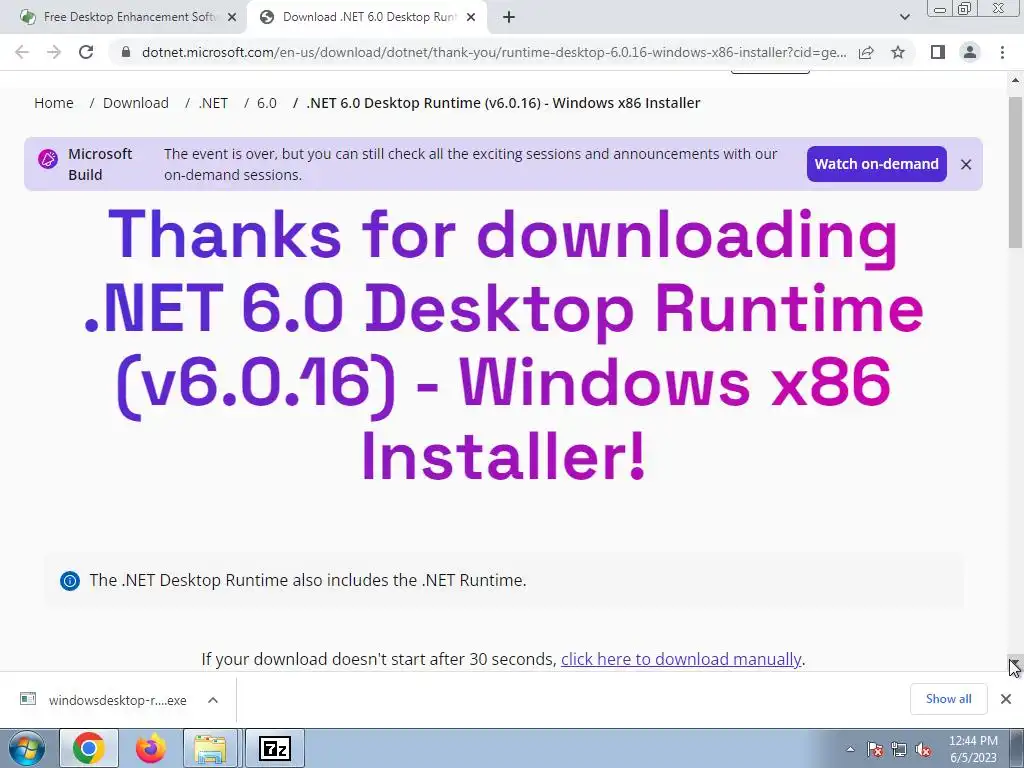Click the Thanks for downloading heading
This screenshot has height=768, width=1024.
pos(504,344)
